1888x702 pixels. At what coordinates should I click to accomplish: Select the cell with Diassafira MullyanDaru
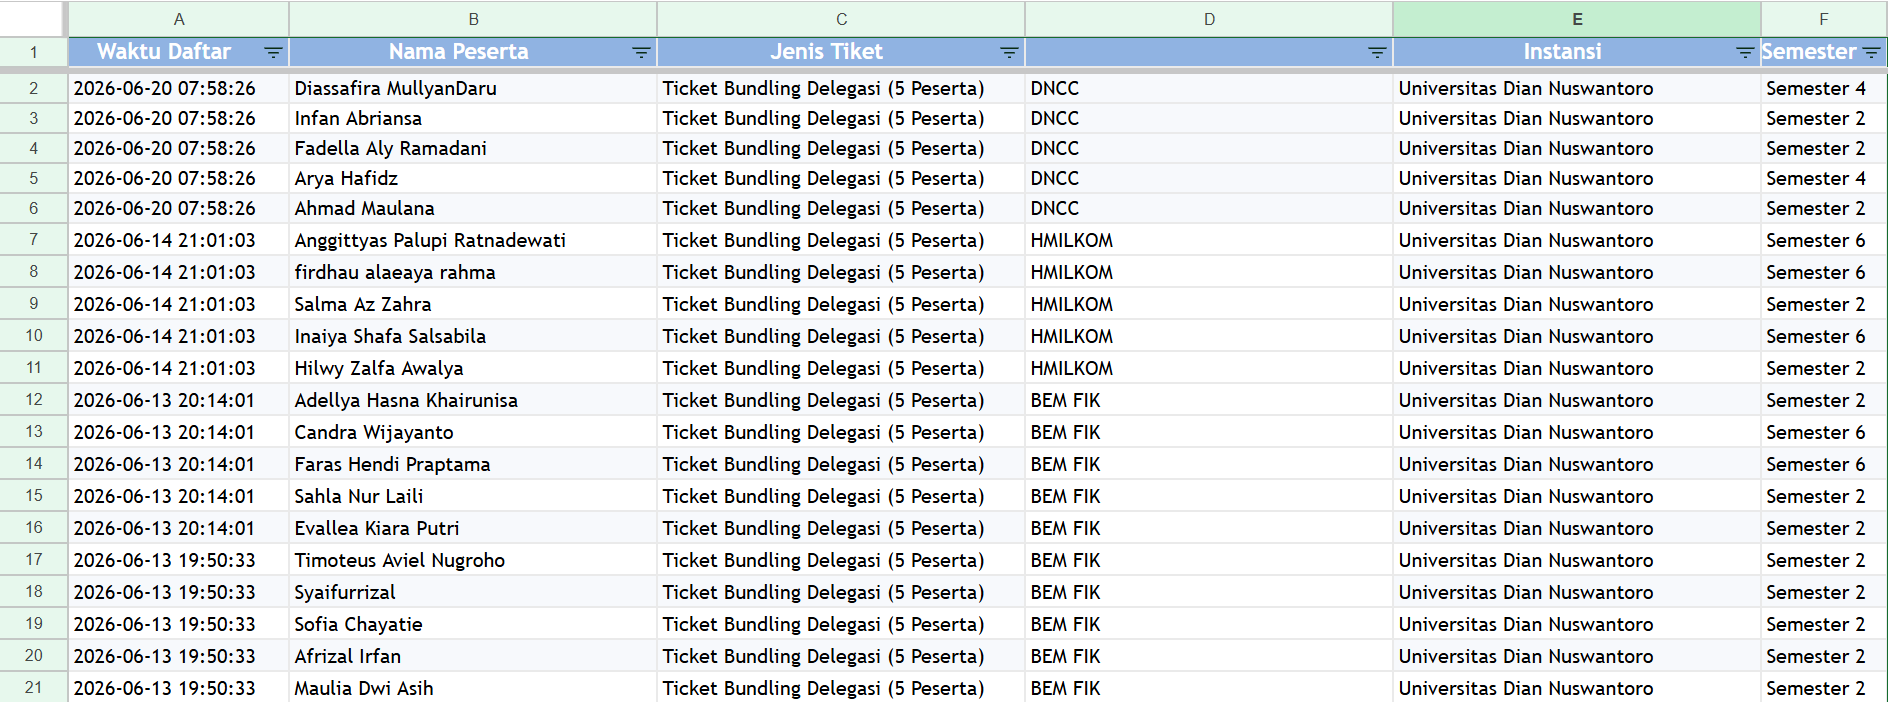click(473, 88)
